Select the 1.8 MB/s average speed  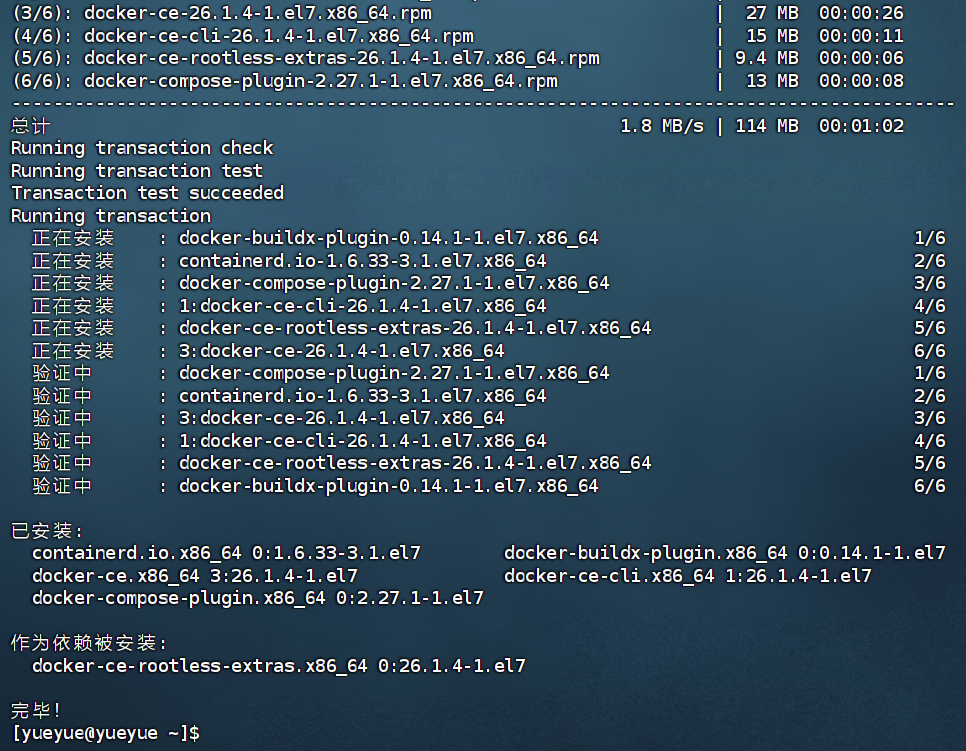coord(662,126)
